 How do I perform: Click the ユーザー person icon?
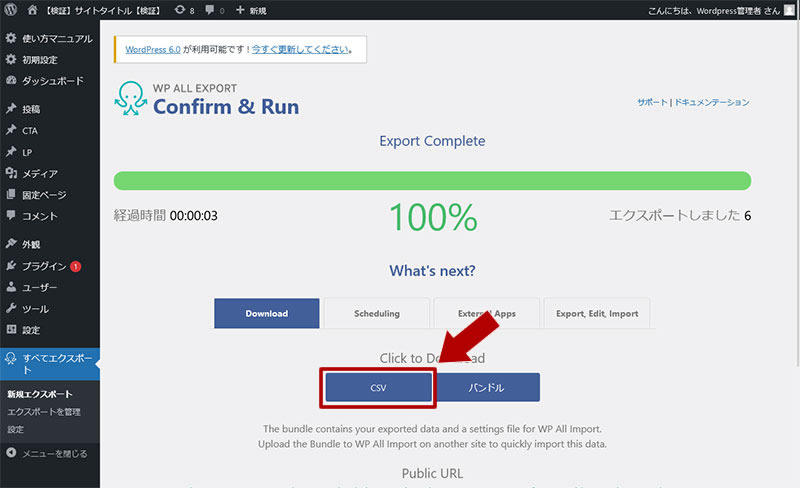(11, 287)
